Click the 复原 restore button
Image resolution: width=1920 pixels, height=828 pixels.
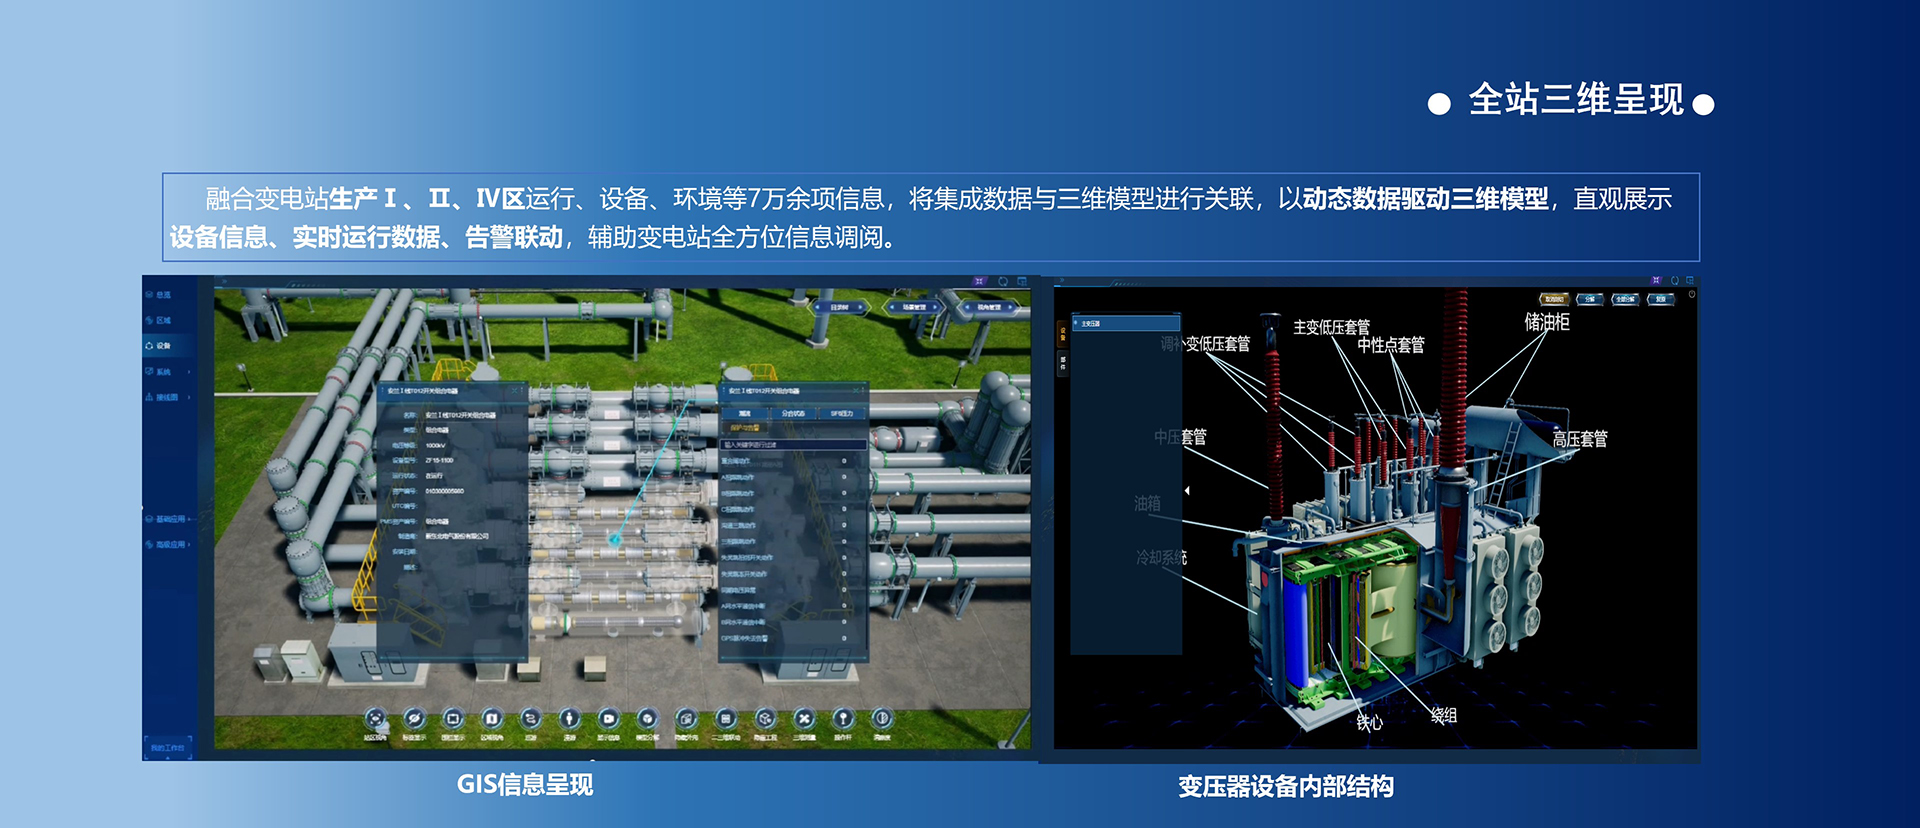(x=1660, y=299)
